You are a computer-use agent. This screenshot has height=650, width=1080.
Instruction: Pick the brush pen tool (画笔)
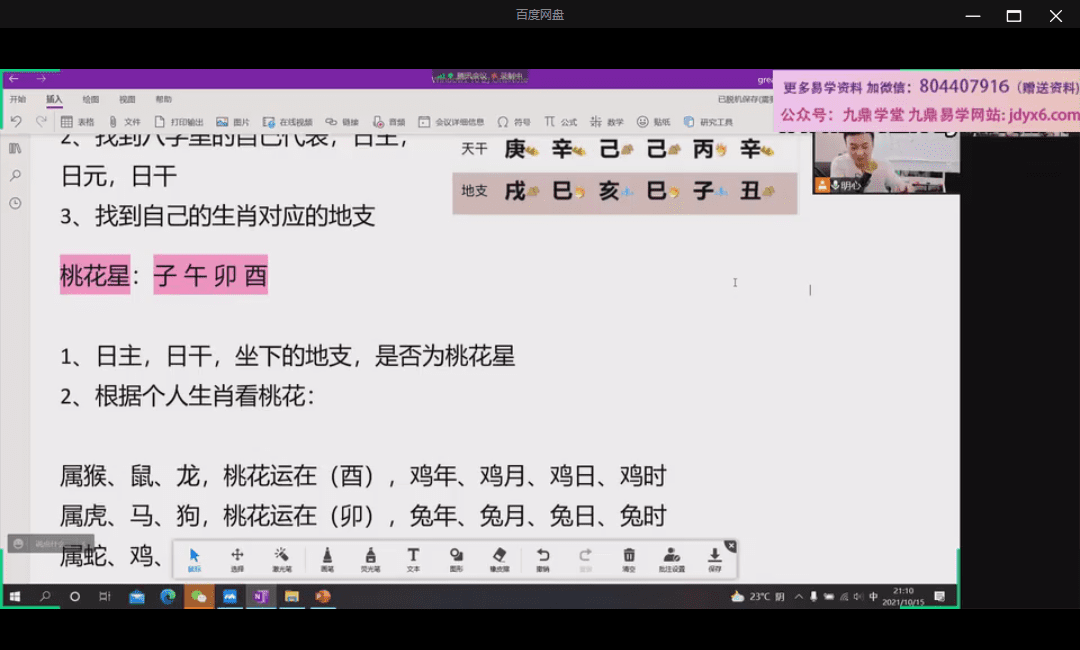327,558
